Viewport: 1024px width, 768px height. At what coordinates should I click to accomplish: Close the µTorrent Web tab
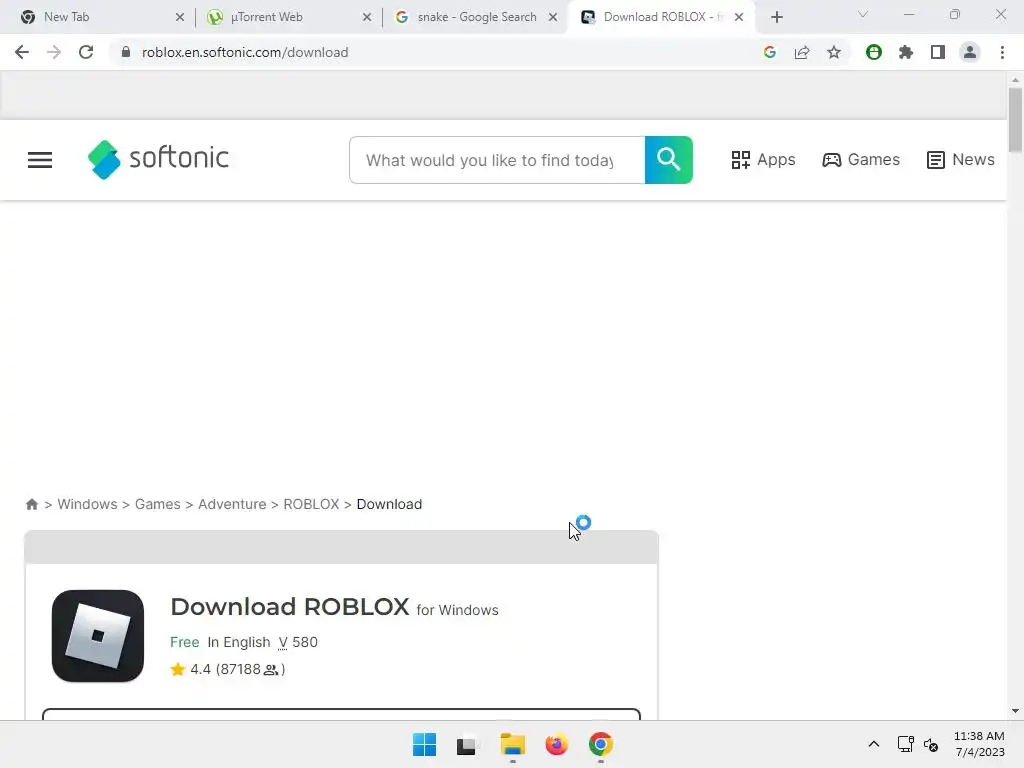tap(367, 17)
